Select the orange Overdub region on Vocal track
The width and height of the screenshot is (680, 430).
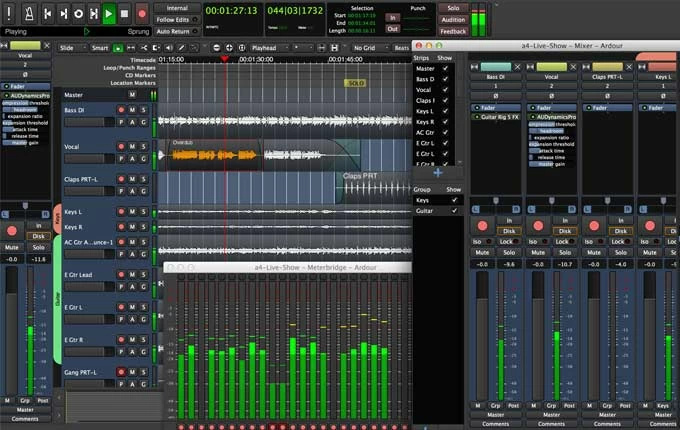tap(212, 153)
